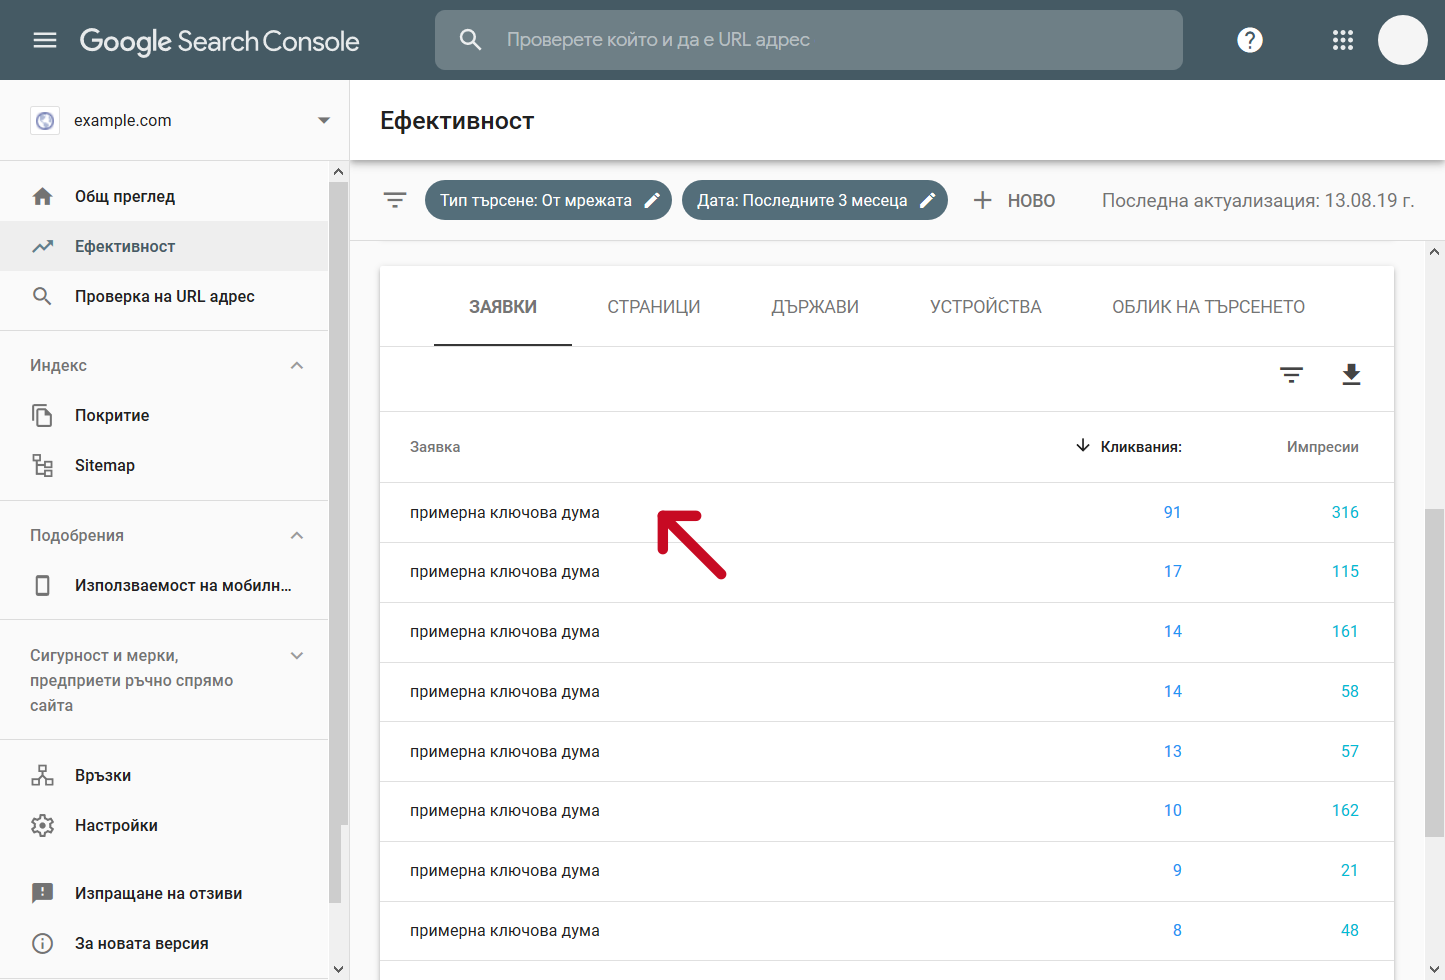This screenshot has height=980, width=1445.
Task: Click clicks value 13
Action: point(1173,752)
